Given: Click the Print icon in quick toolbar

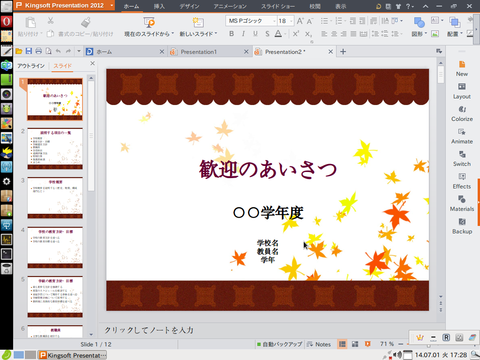Looking at the screenshot, I should click(x=39, y=51).
